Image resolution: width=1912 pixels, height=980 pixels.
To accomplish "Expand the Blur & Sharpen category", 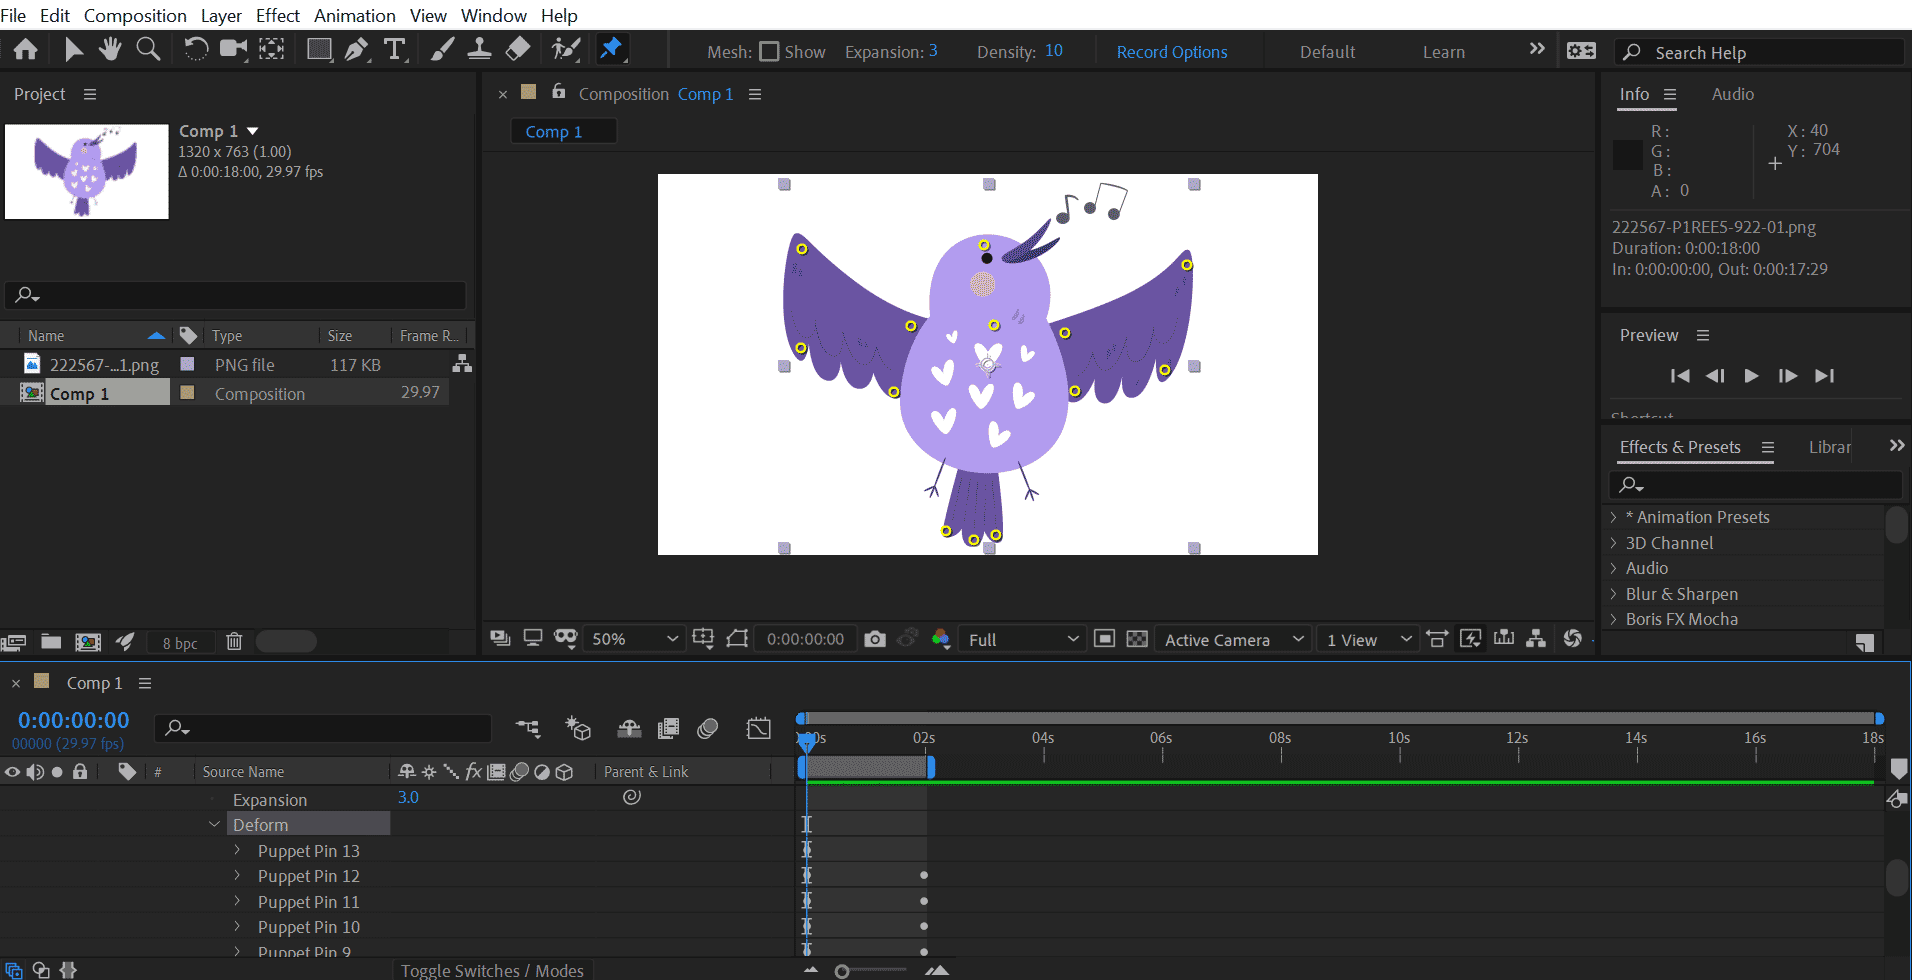I will point(1613,594).
